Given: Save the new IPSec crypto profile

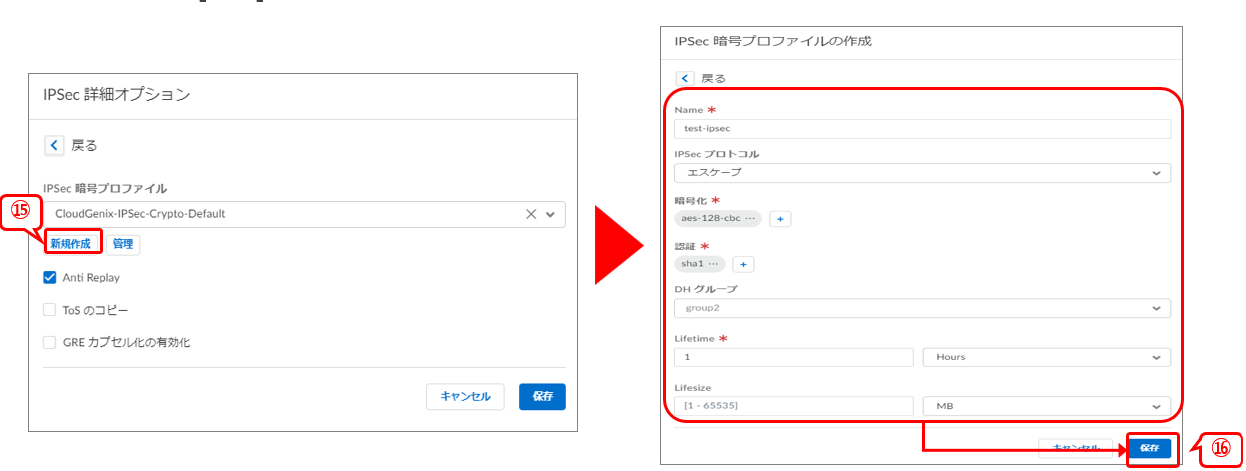Looking at the screenshot, I should tap(1149, 448).
